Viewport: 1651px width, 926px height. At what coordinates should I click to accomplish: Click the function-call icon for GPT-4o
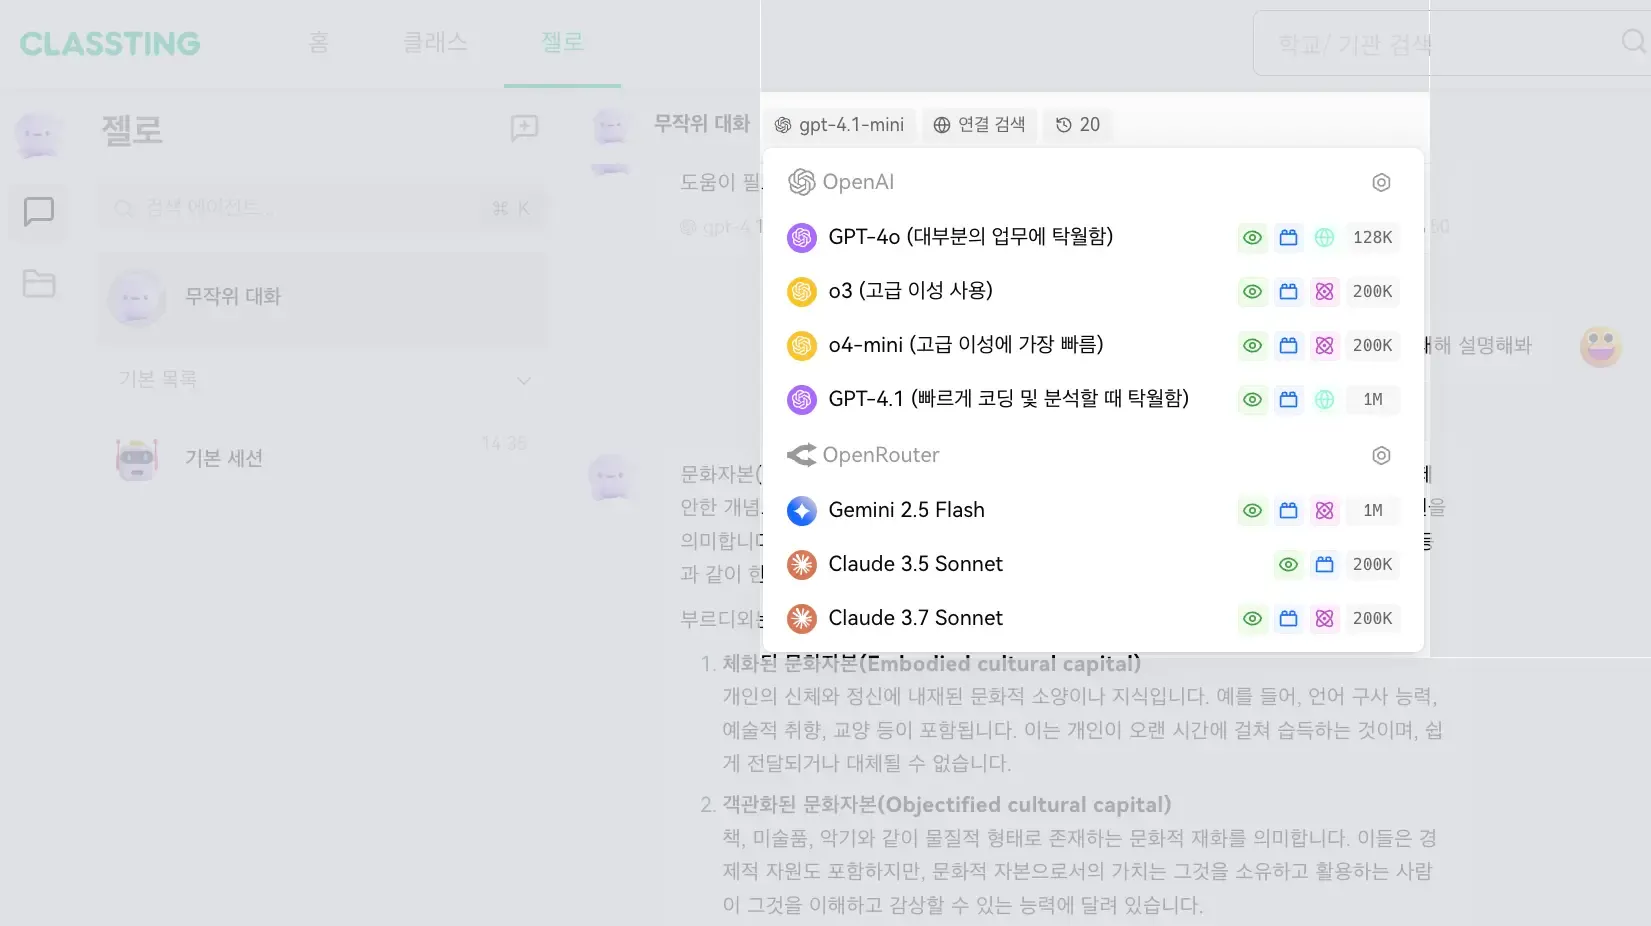1288,237
